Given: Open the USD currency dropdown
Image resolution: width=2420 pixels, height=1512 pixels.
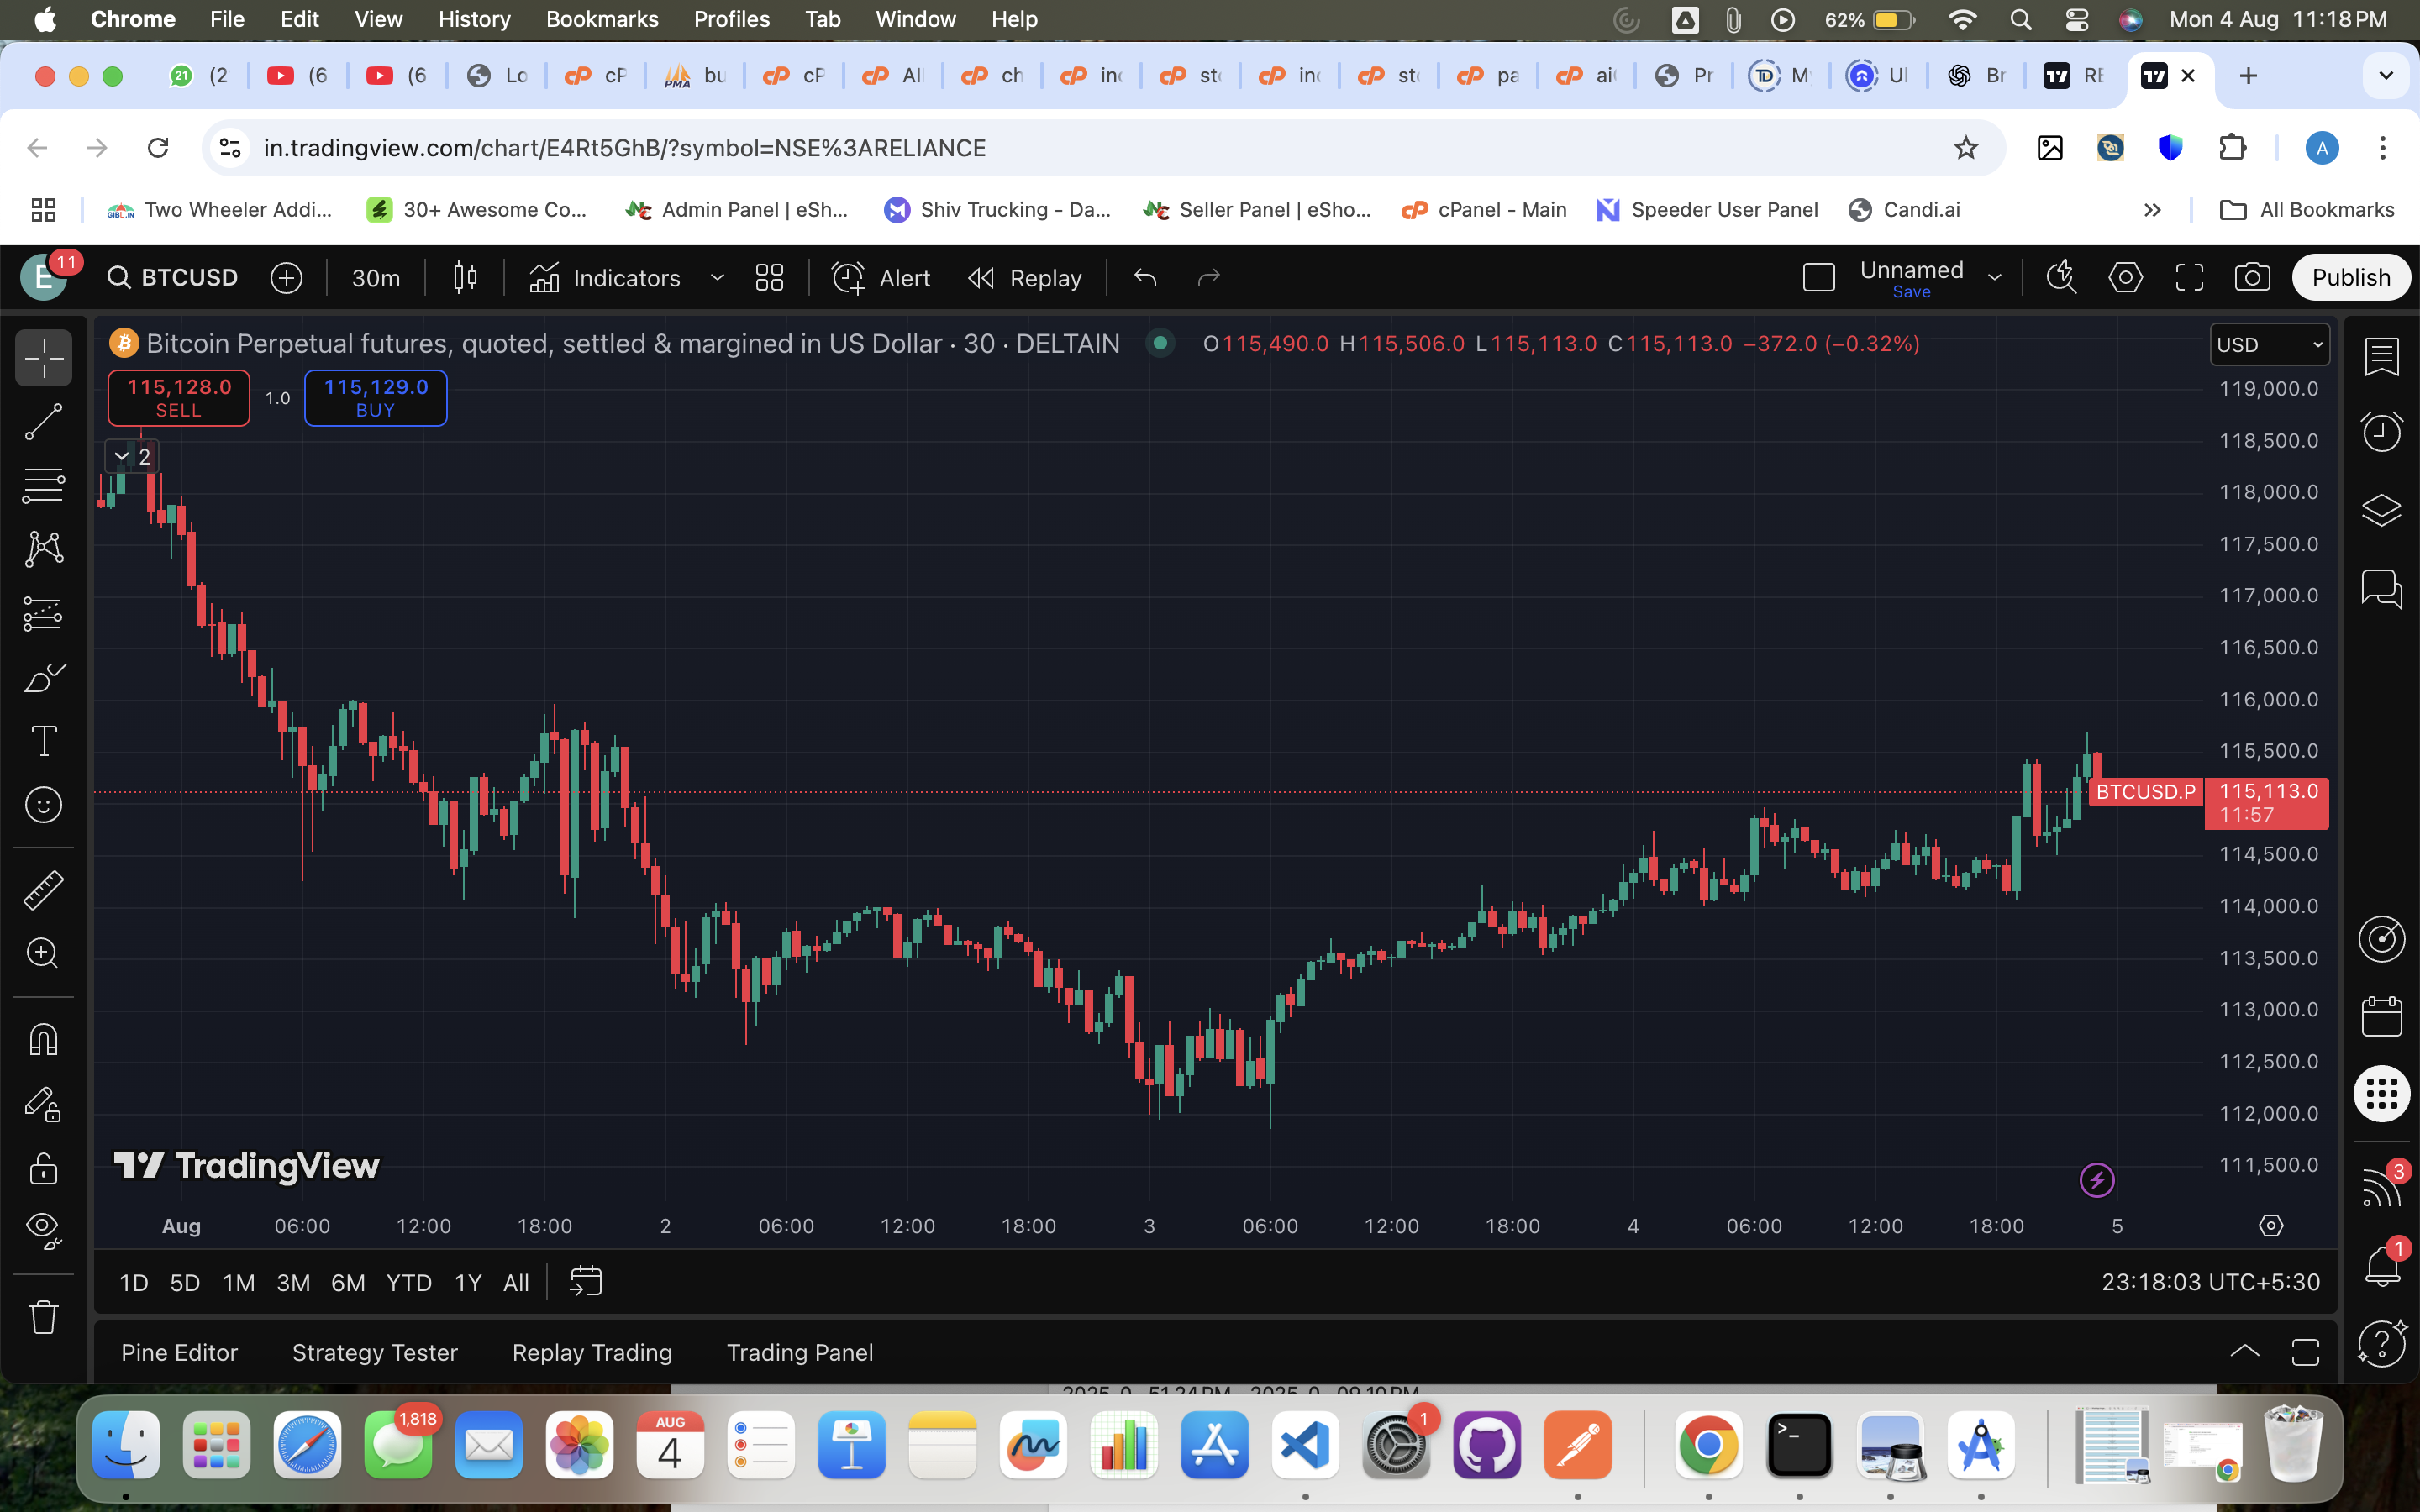Looking at the screenshot, I should point(2268,345).
